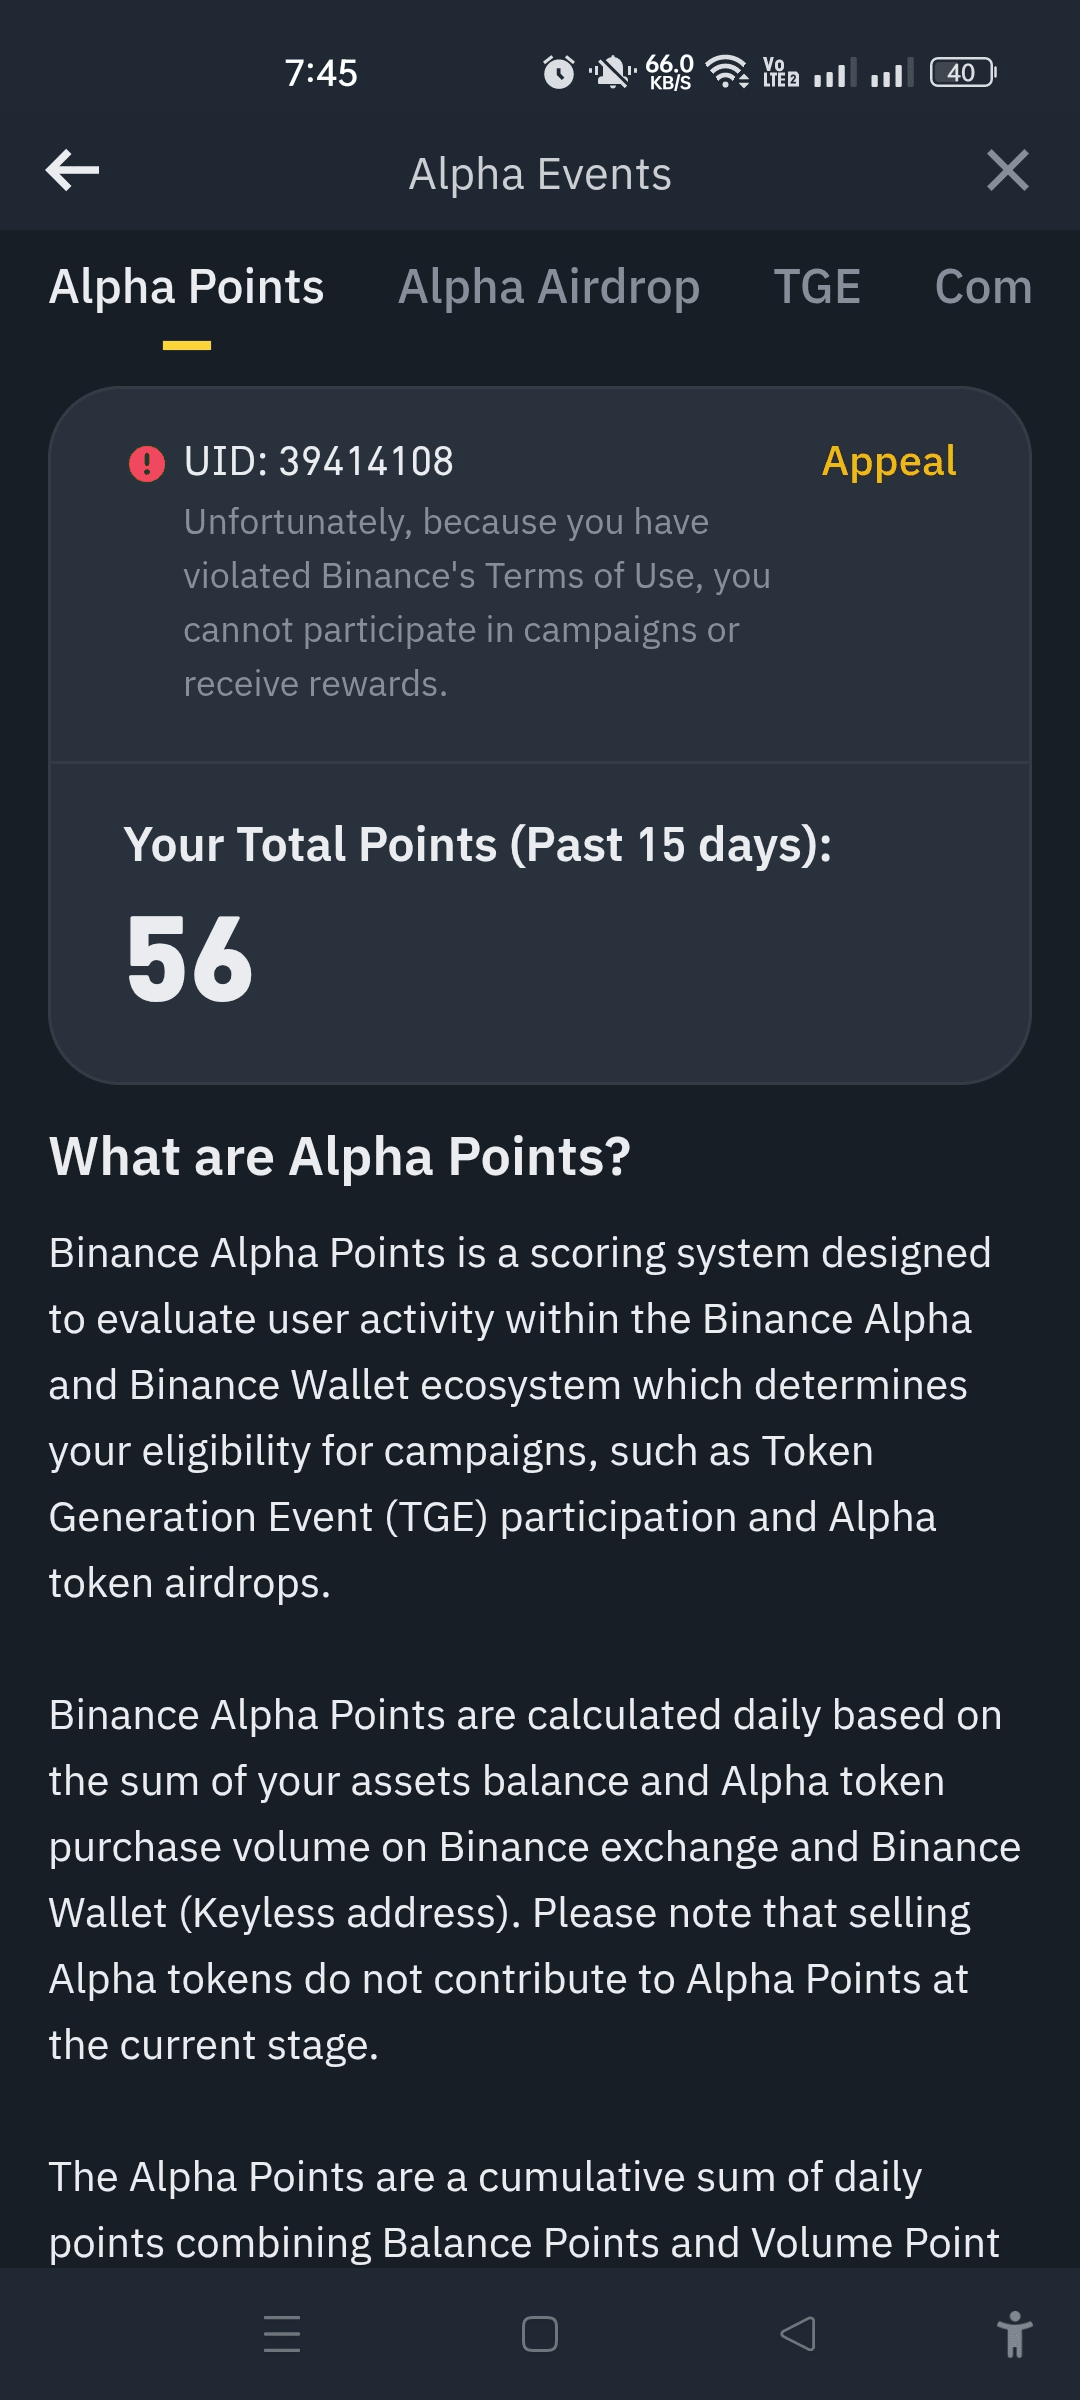
Task: Tap the Wi-Fi status icon
Action: point(727,72)
